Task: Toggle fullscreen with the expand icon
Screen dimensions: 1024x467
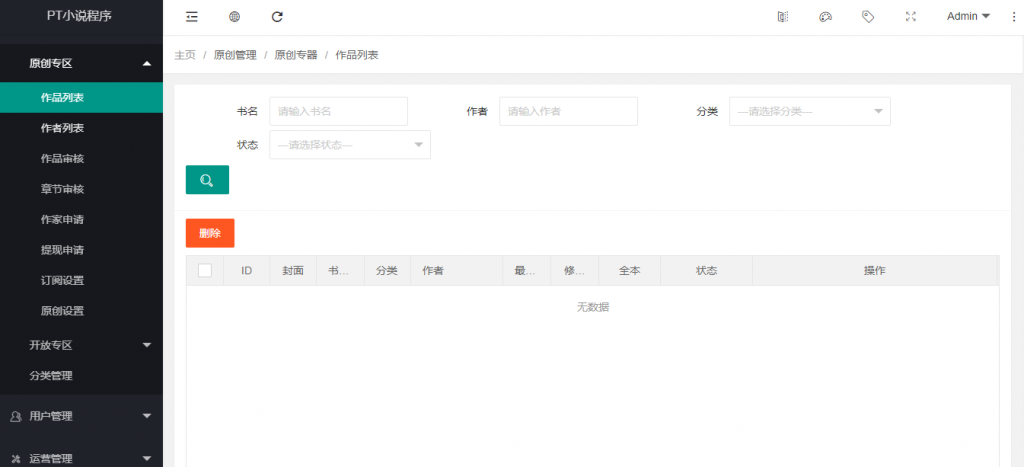Action: [x=910, y=16]
